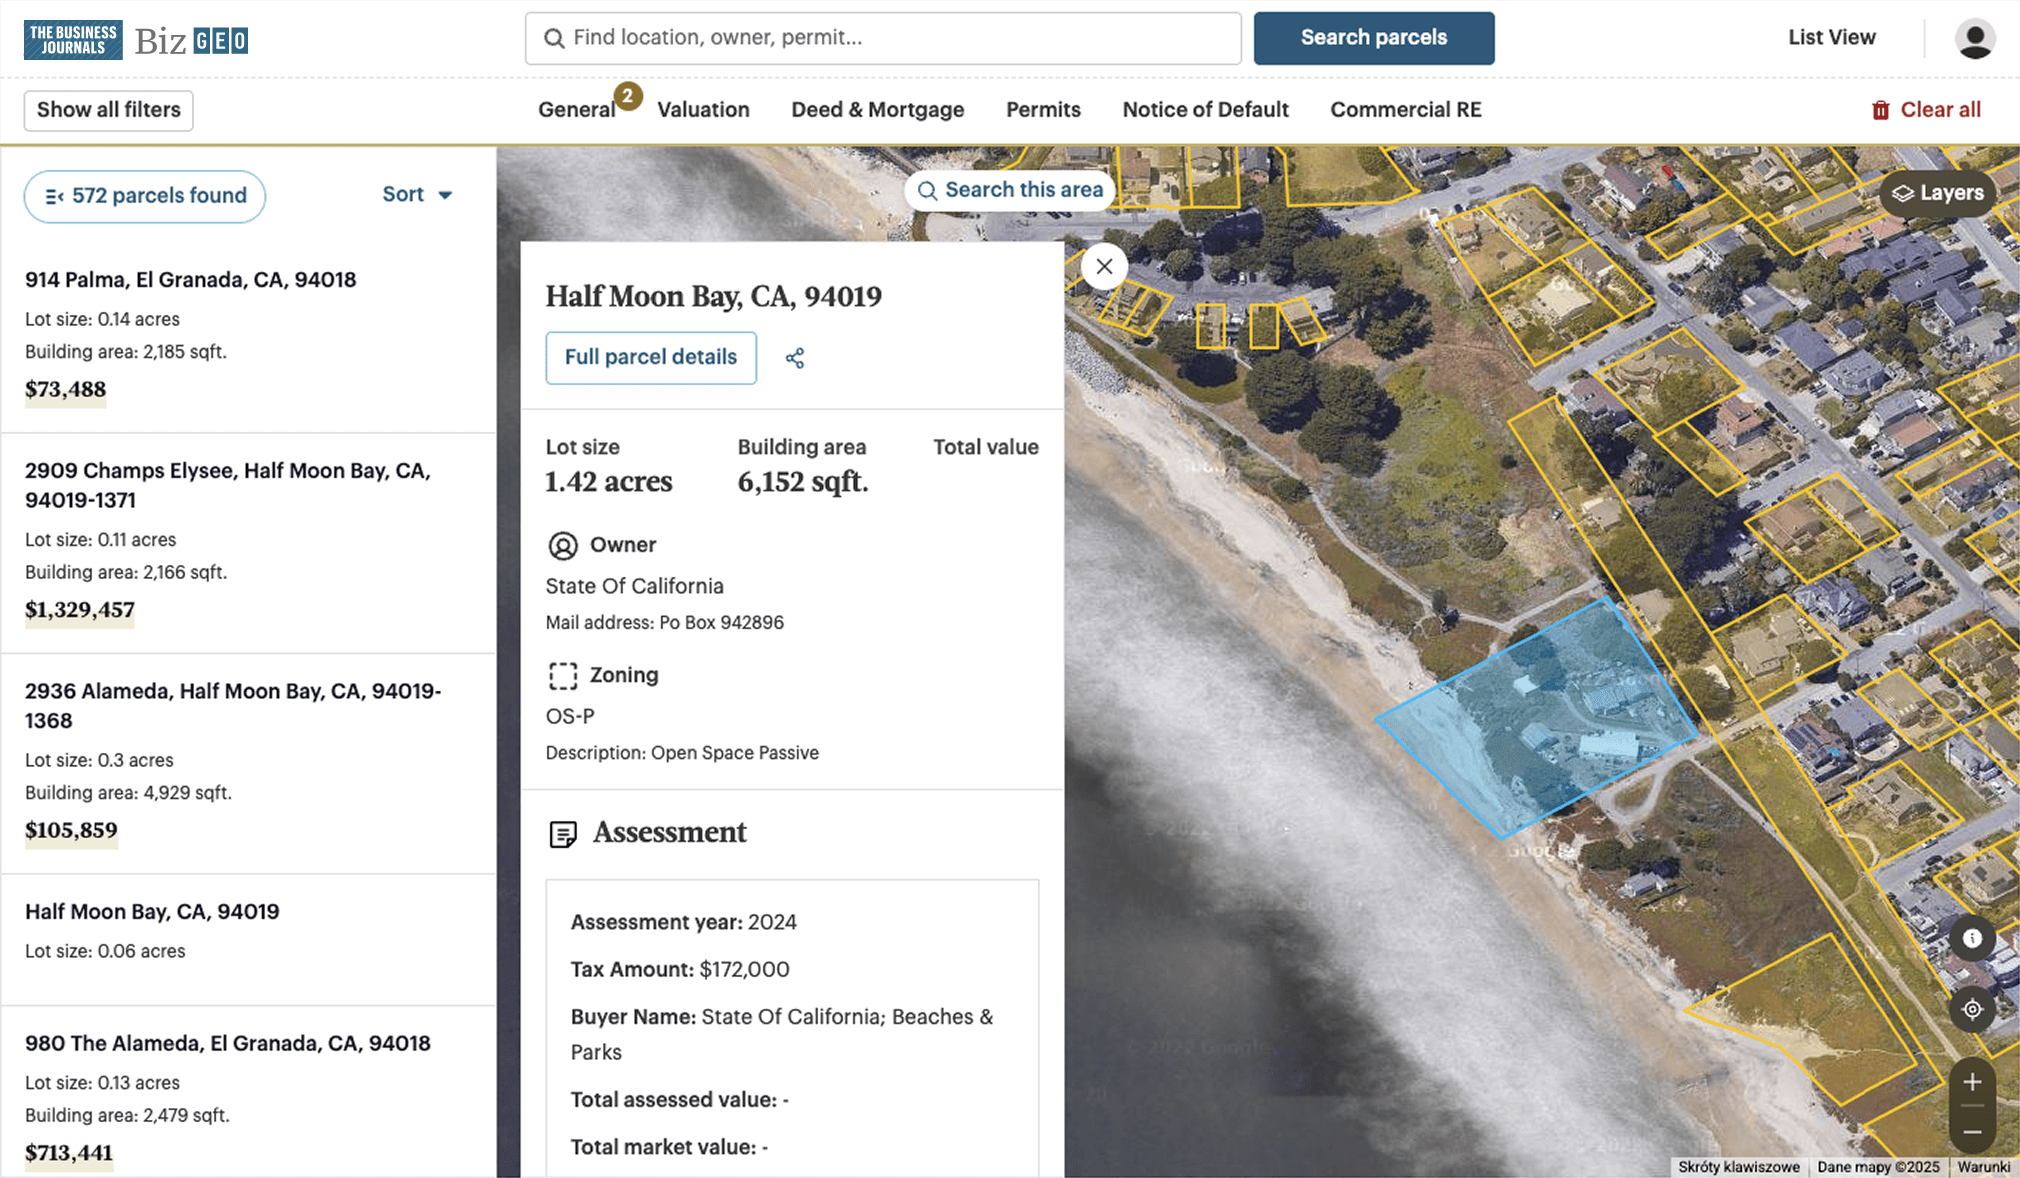Select the Half Moon Bay 0.06 acres listing
This screenshot has width=2020, height=1178.
248,940
